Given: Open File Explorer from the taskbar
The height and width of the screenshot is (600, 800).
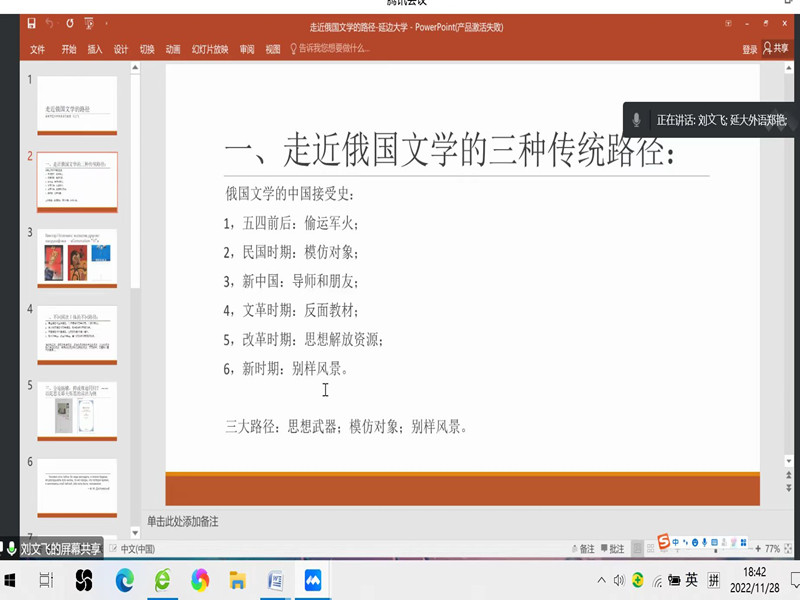Looking at the screenshot, I should [x=237, y=580].
